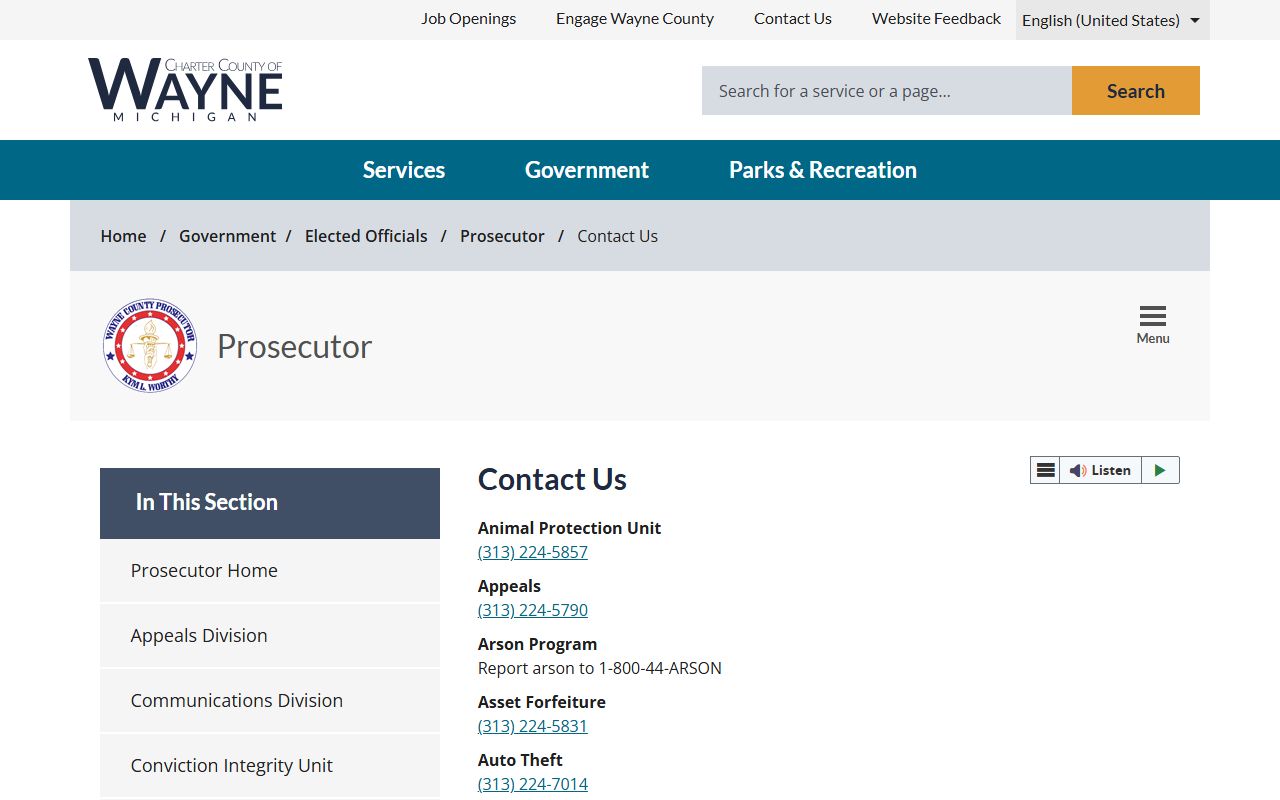This screenshot has width=1280, height=800.
Task: Click the Prosecutor page heading
Action: click(x=294, y=346)
